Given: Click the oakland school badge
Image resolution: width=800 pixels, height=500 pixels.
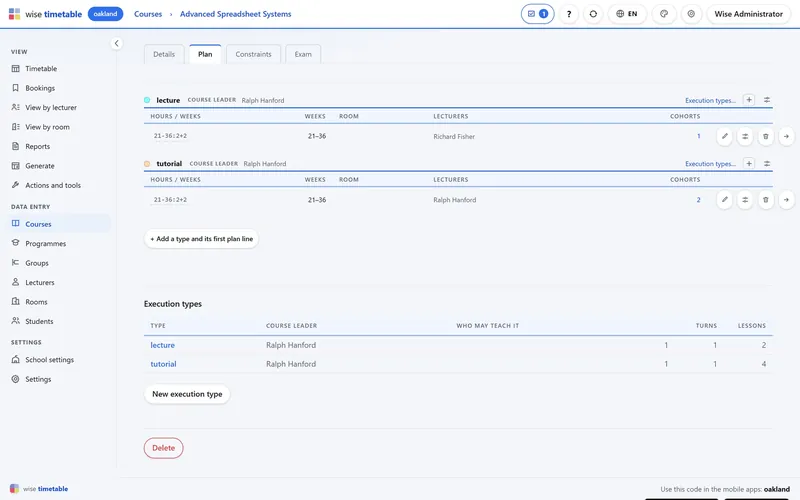Looking at the screenshot, I should click(x=105, y=14).
